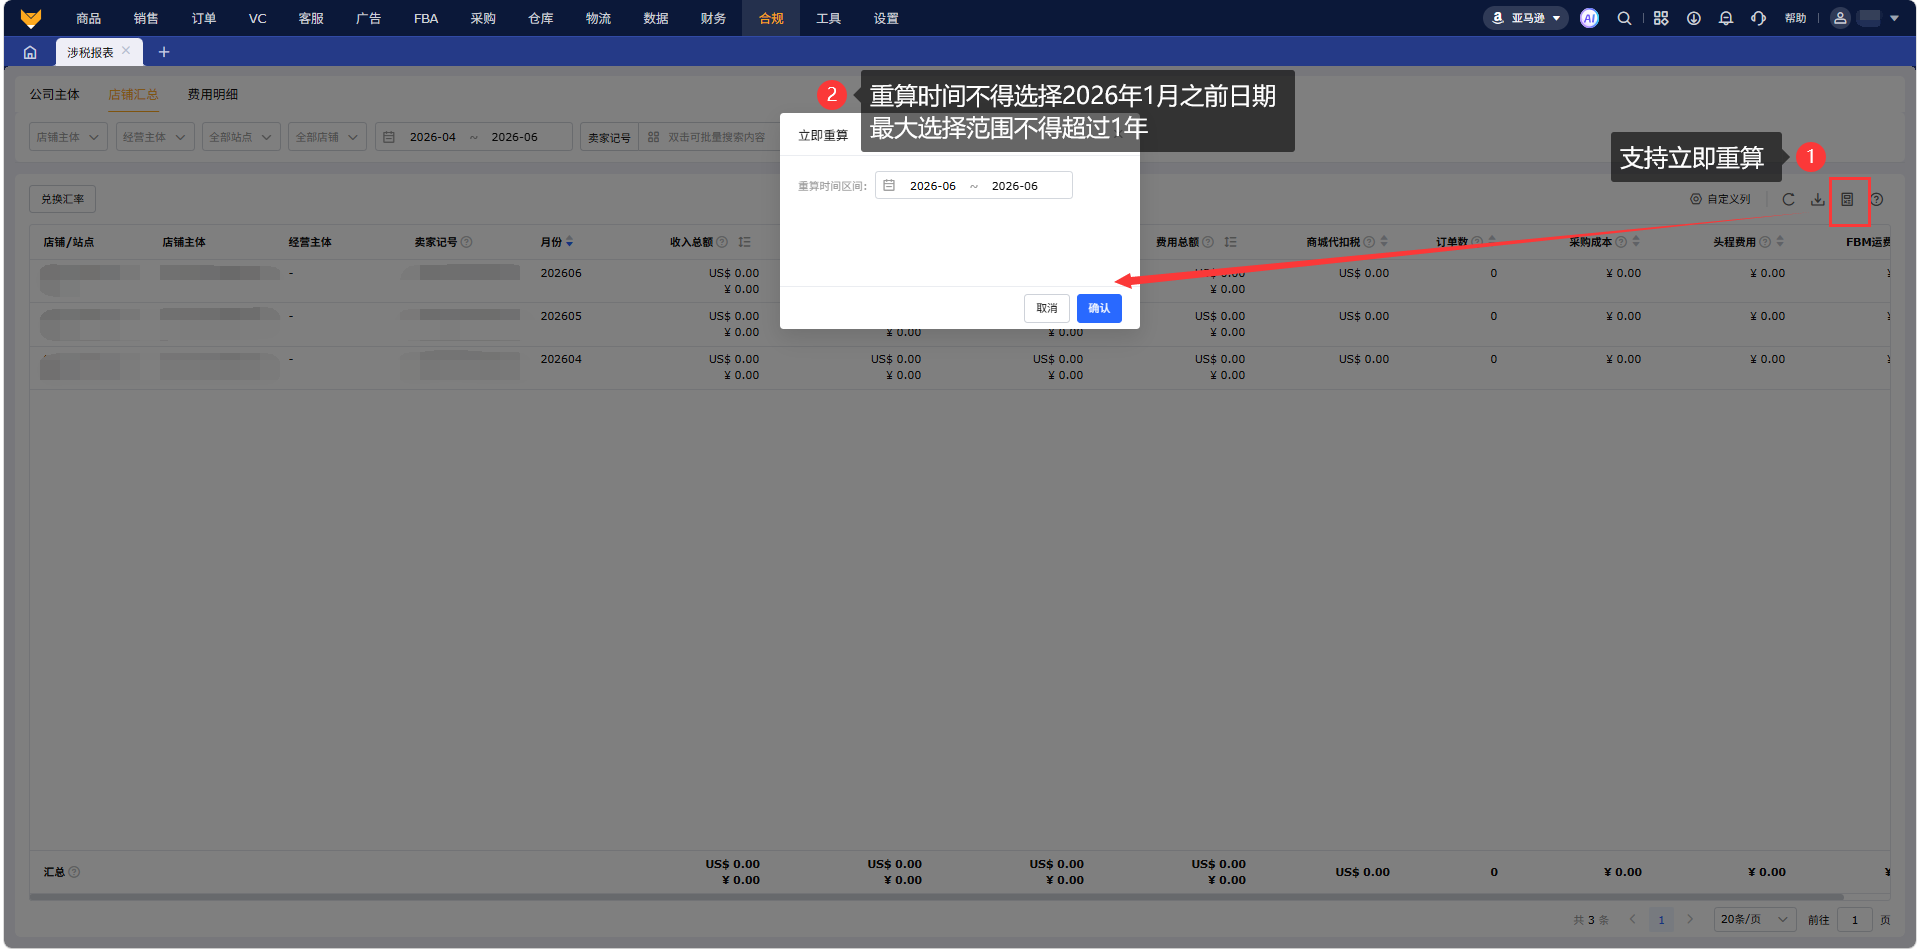Go to page 1 in pagination
The height and width of the screenshot is (949, 1920).
point(1662,919)
